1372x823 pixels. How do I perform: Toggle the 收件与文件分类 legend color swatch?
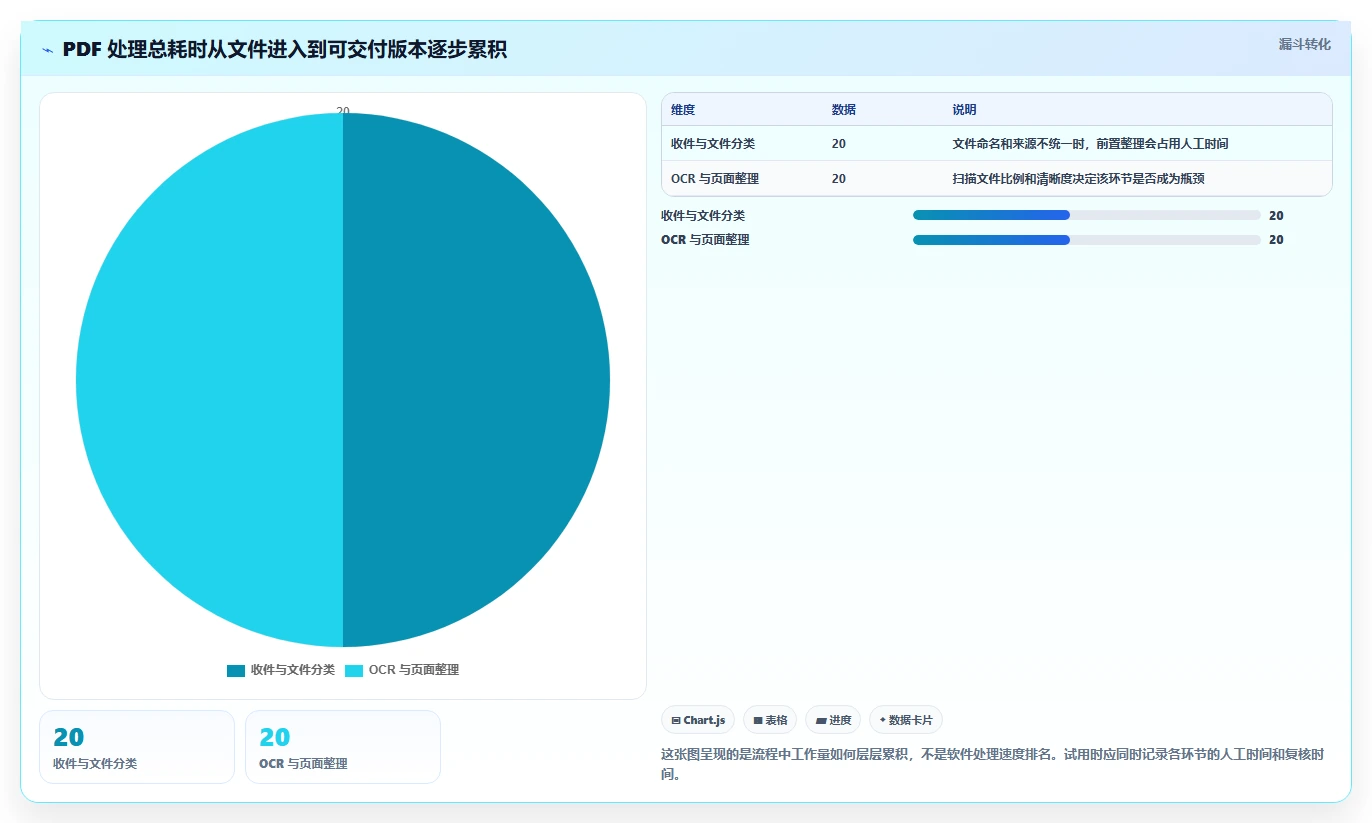click(236, 670)
